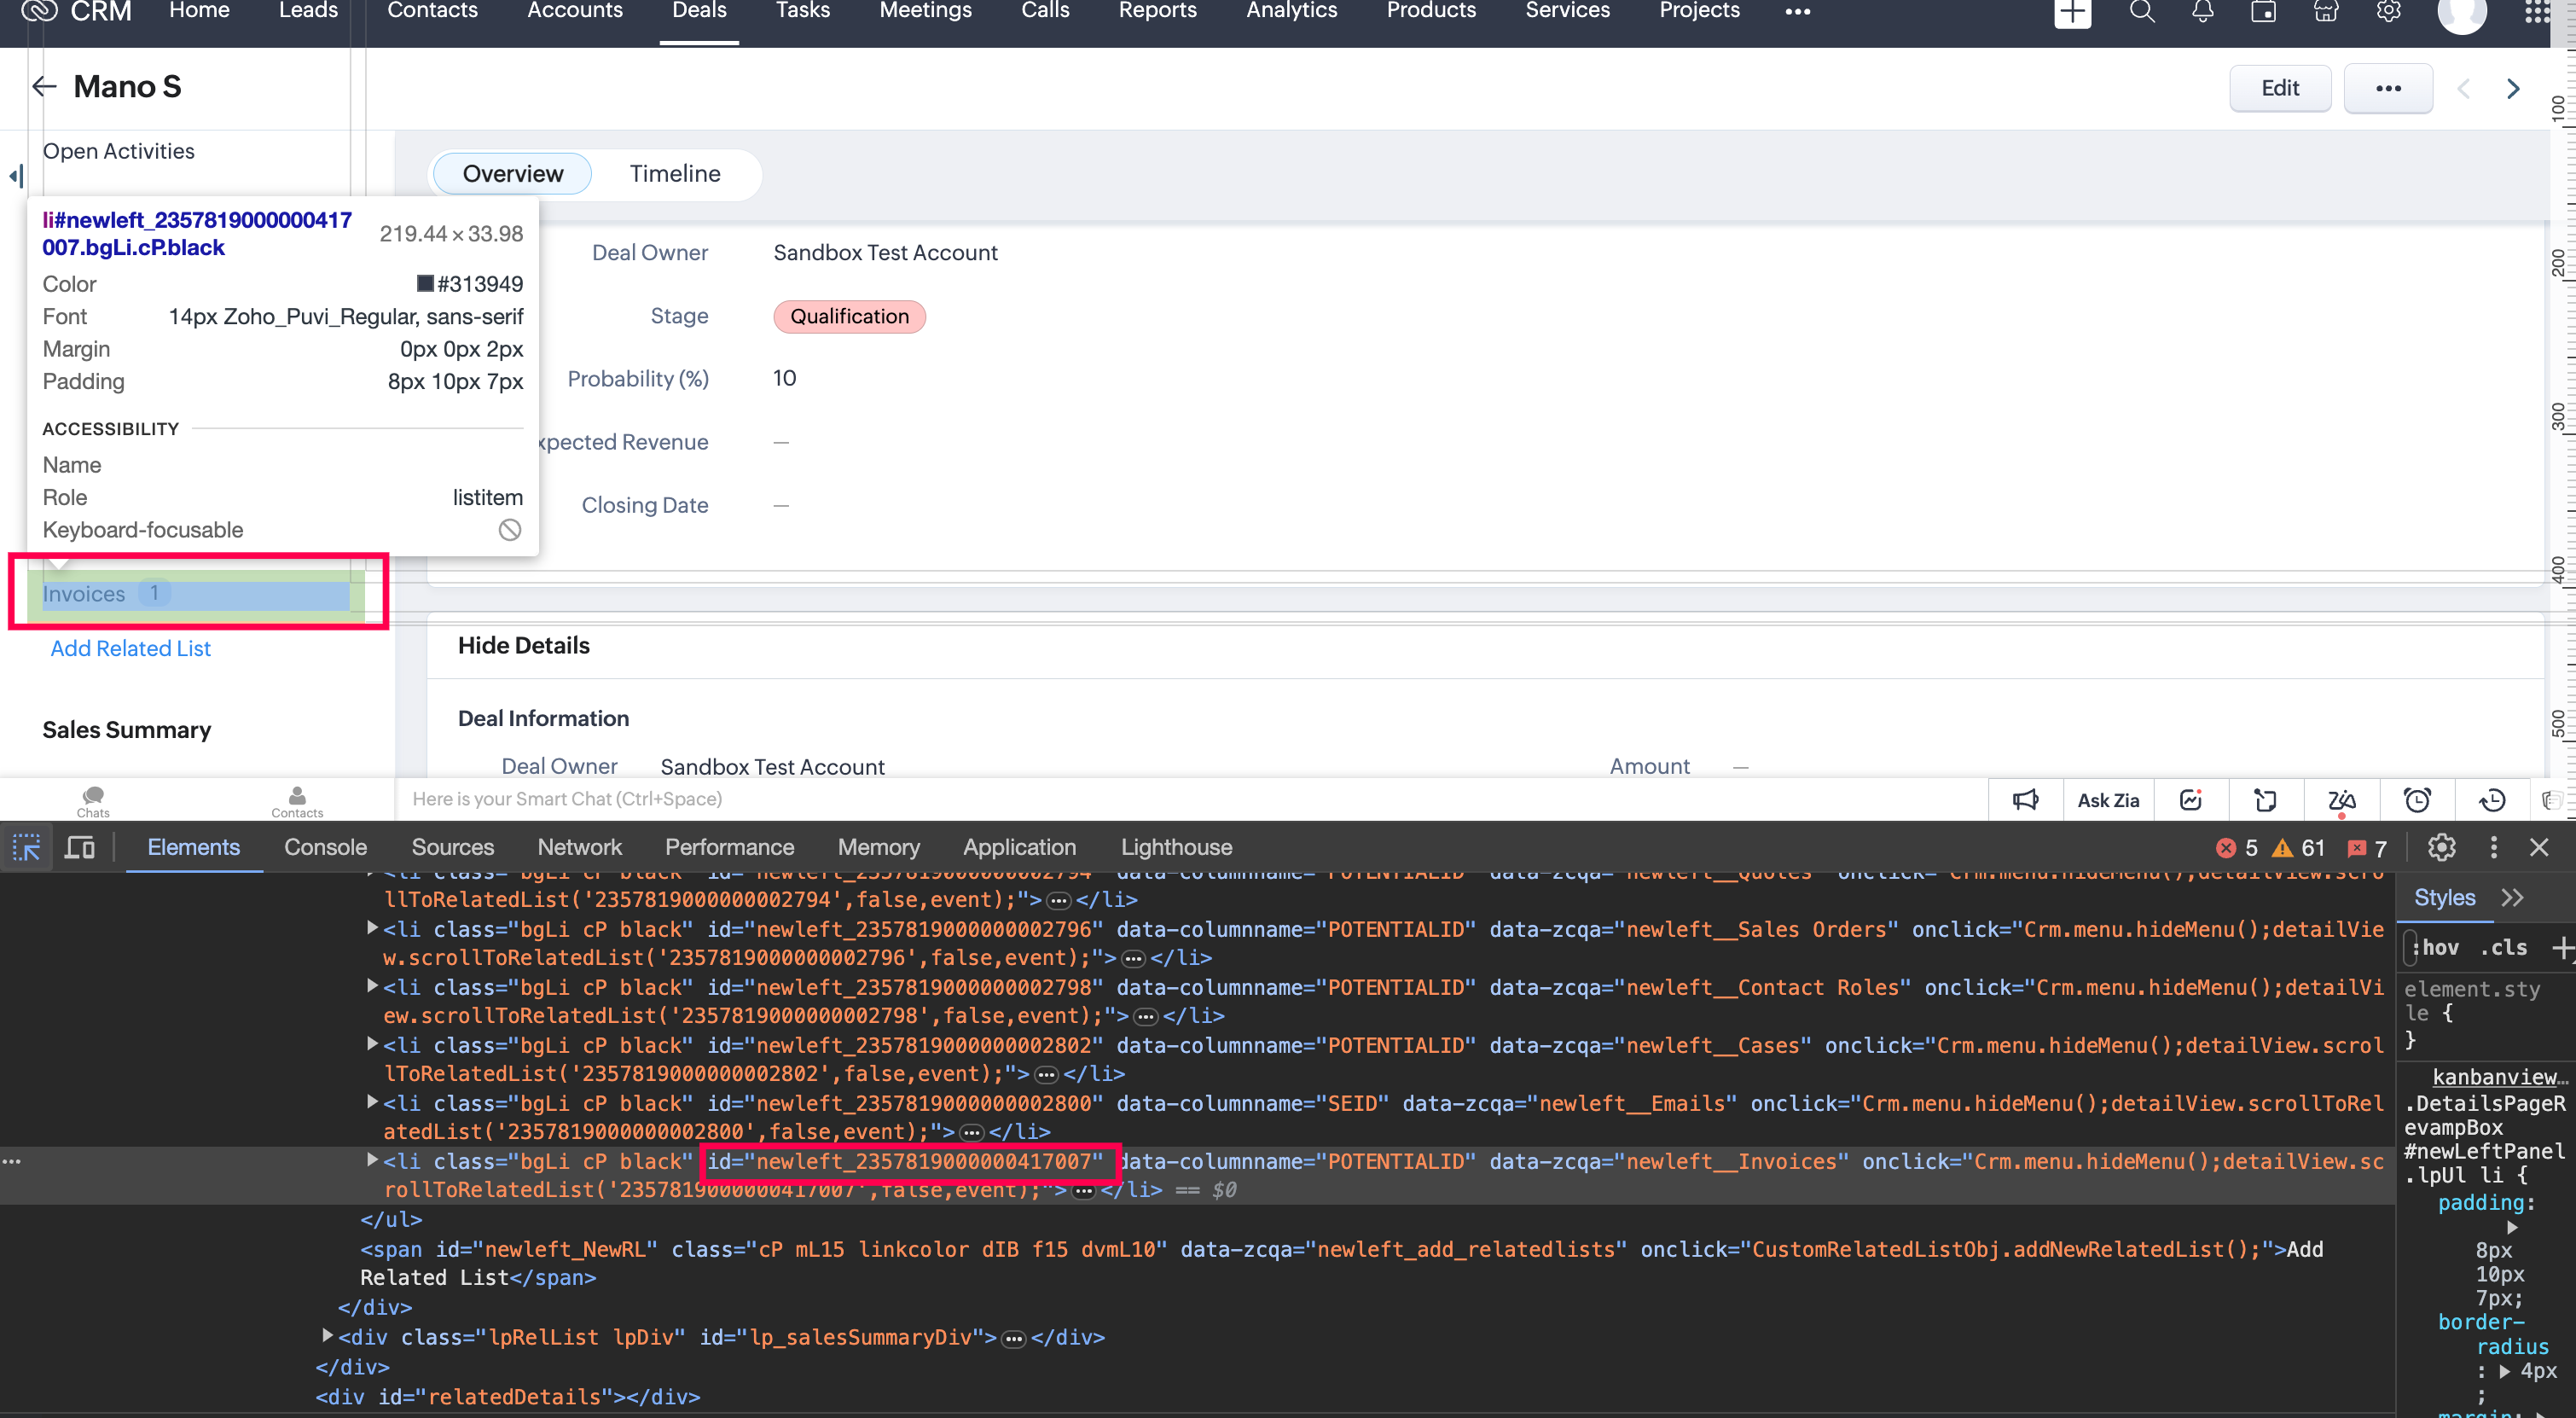Go to the Analytics module
Viewport: 2576px width, 1418px height.
1291,11
